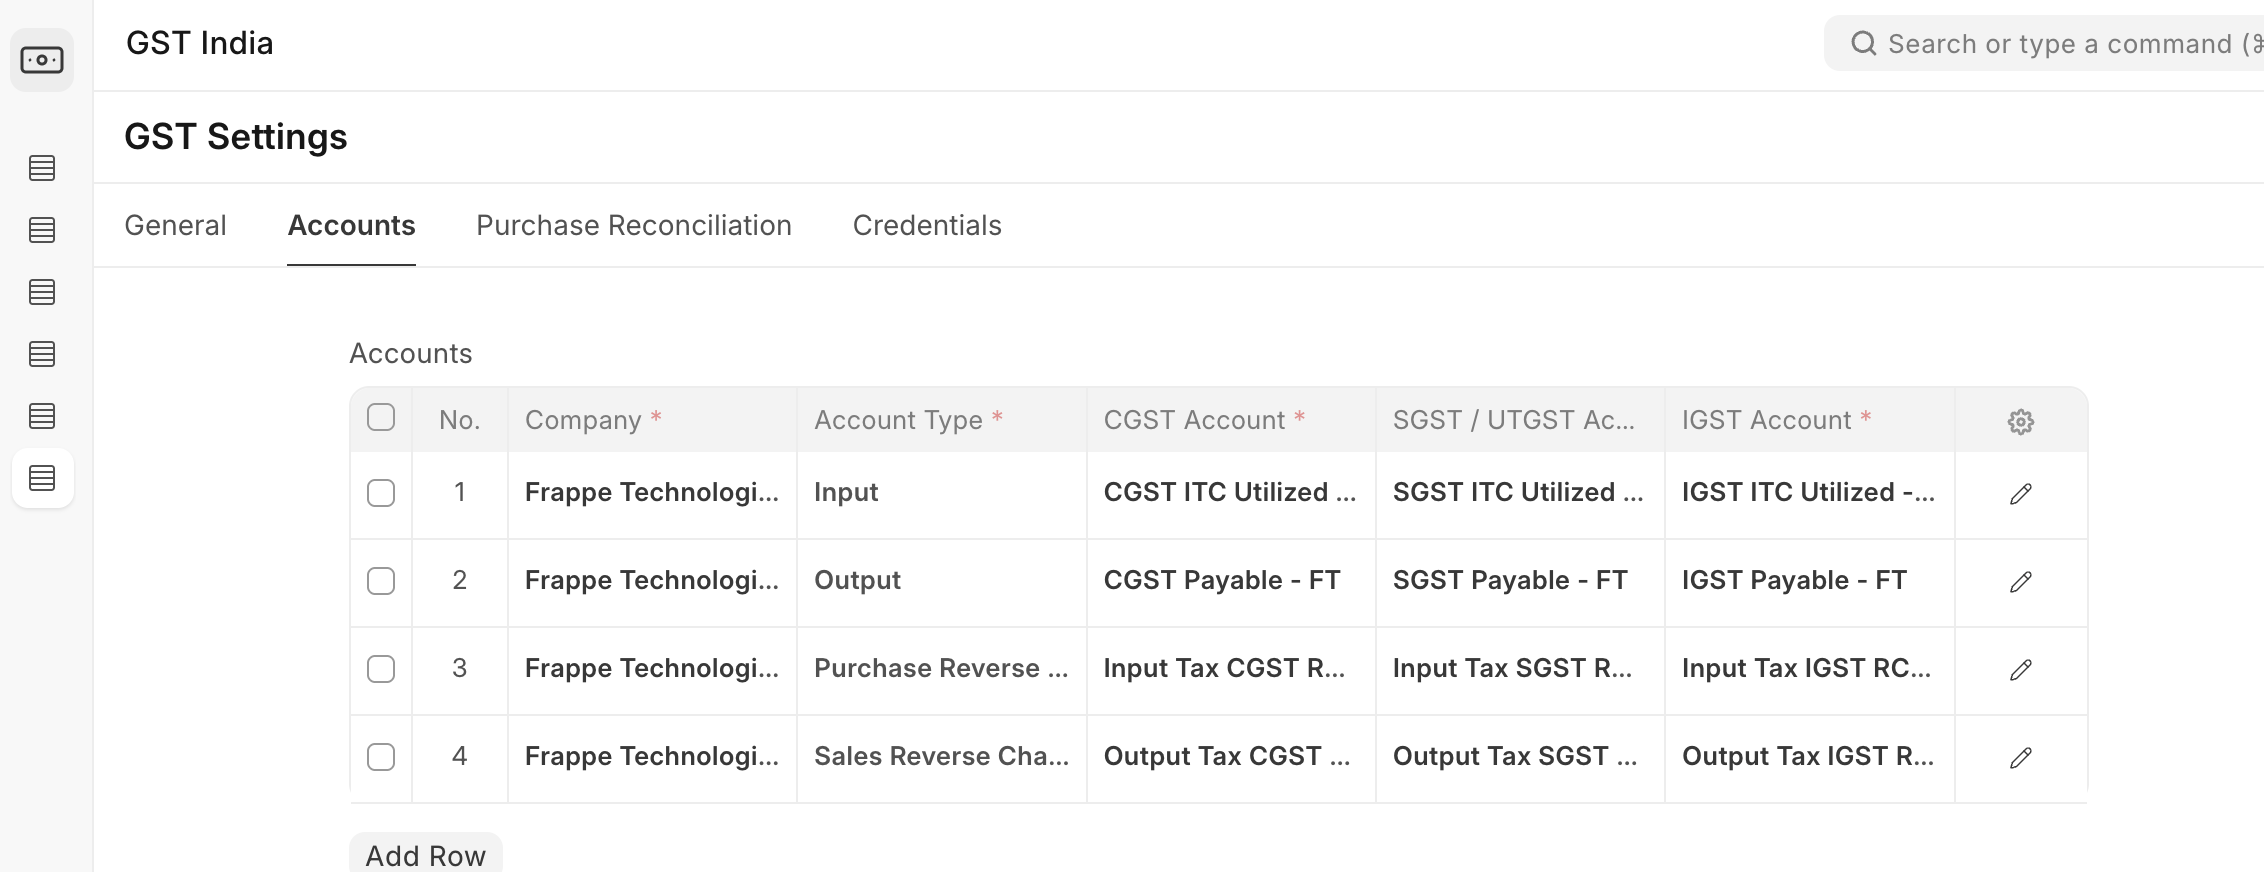Open Account Type cell showing Output
The height and width of the screenshot is (872, 2264).
940,581
